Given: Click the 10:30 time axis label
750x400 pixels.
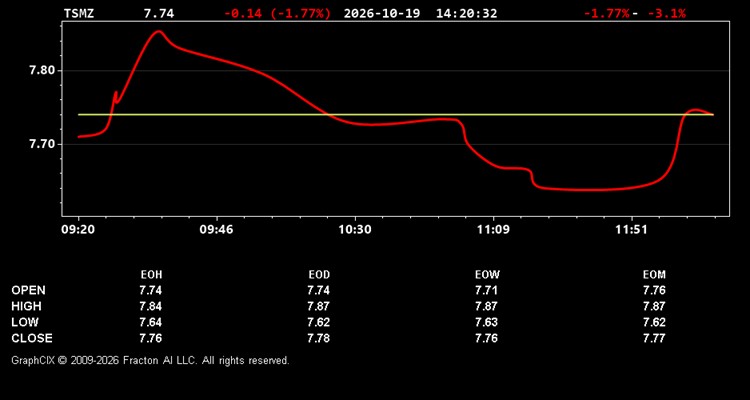Looking at the screenshot, I should pos(355,229).
